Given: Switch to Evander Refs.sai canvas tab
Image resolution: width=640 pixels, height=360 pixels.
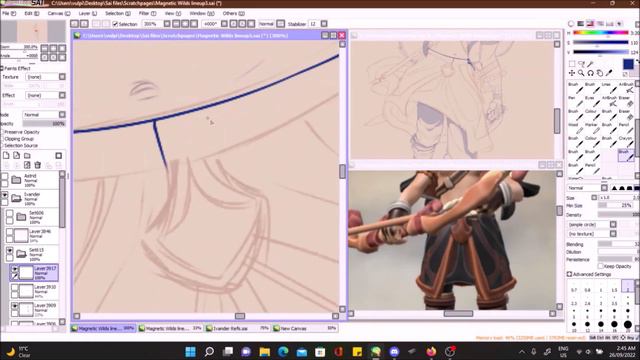Looking at the screenshot, I should (238, 328).
